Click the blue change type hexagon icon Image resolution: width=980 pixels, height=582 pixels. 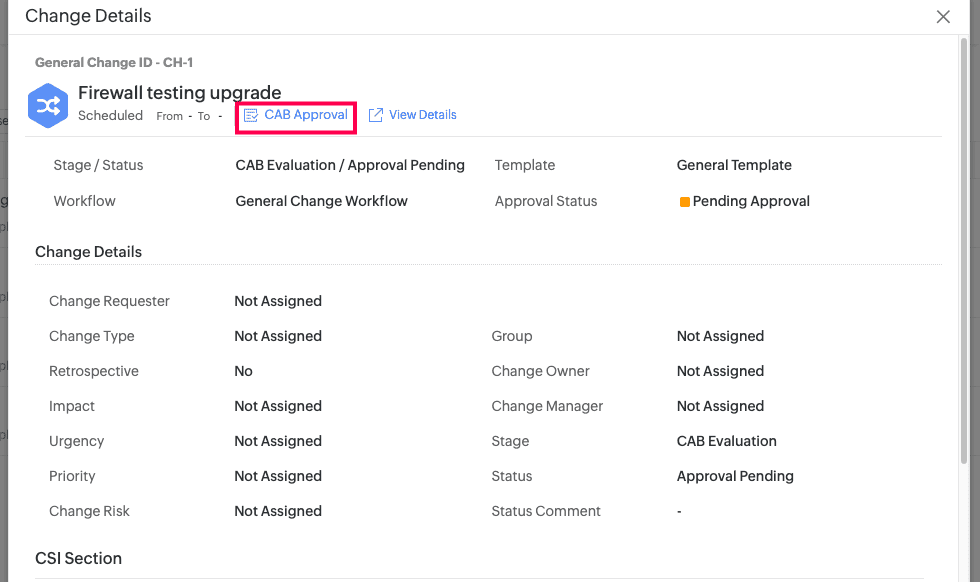pos(48,106)
